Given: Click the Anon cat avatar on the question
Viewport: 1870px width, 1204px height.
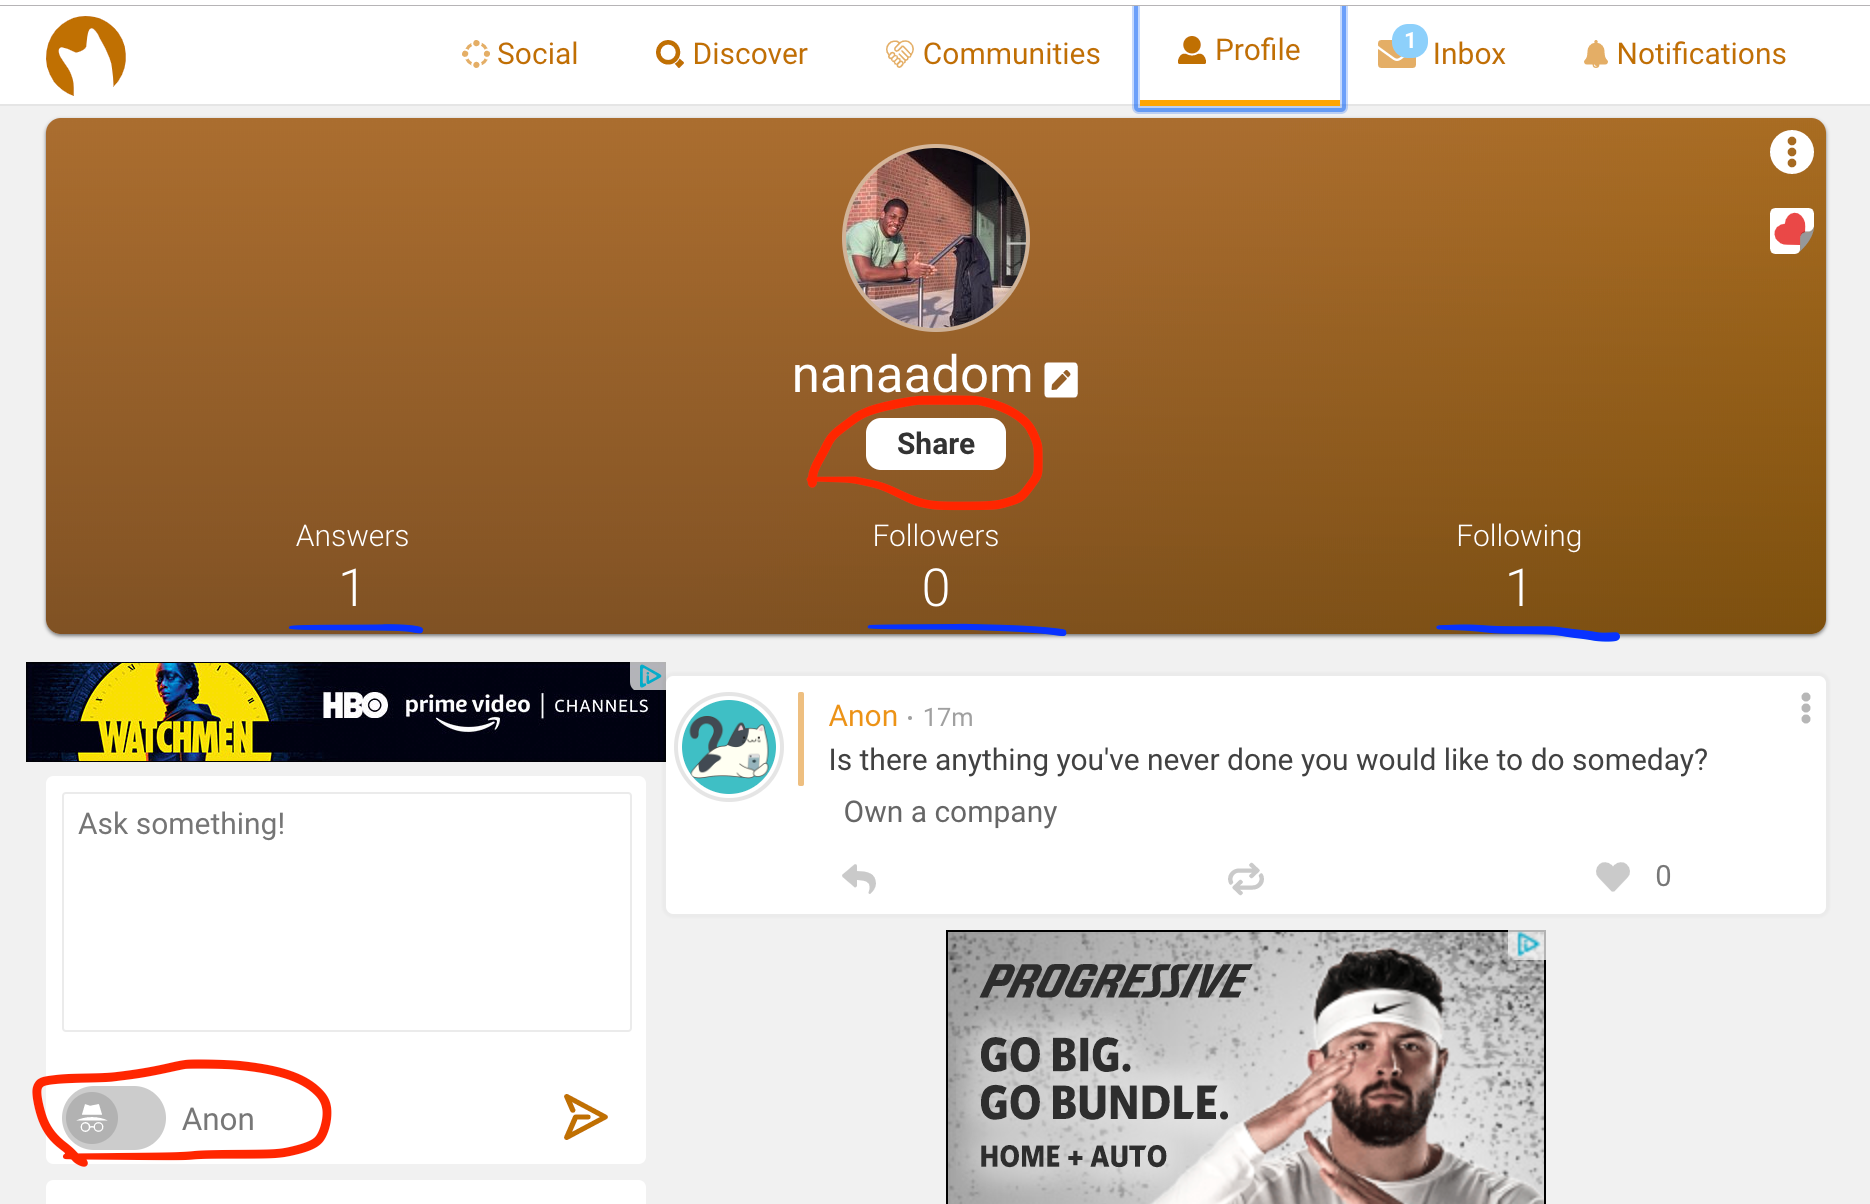Looking at the screenshot, I should tap(729, 747).
